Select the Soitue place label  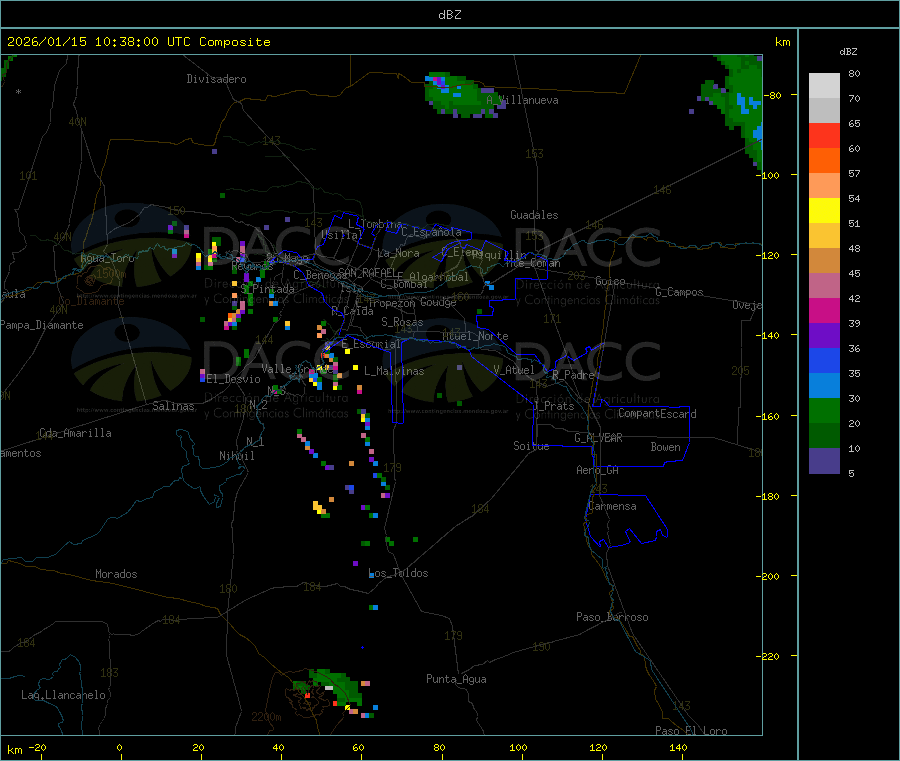click(x=531, y=446)
